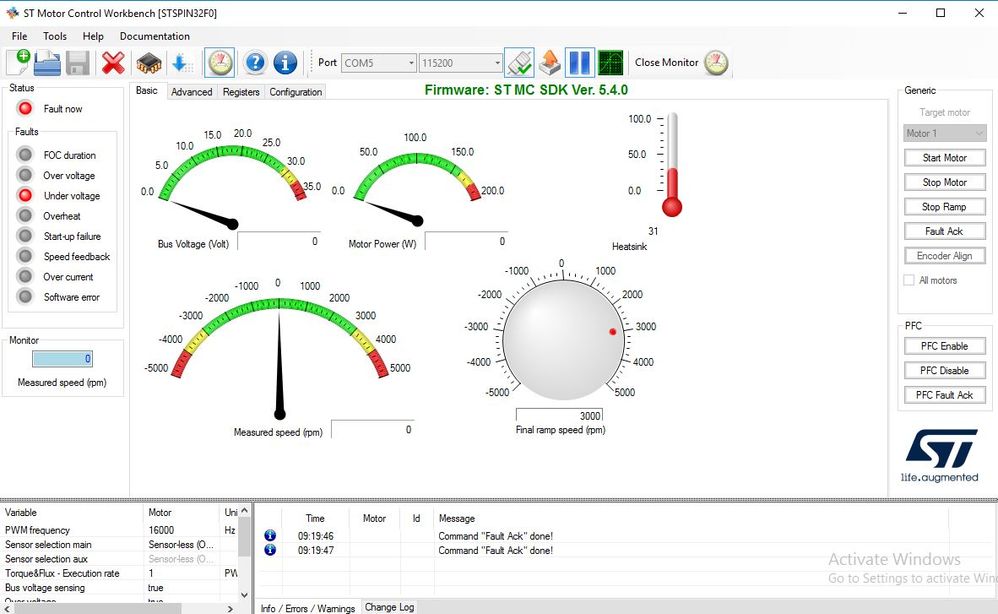The height and width of the screenshot is (614, 998).
Task: Click the info icon on the 09:19:47 log row
Action: click(270, 550)
